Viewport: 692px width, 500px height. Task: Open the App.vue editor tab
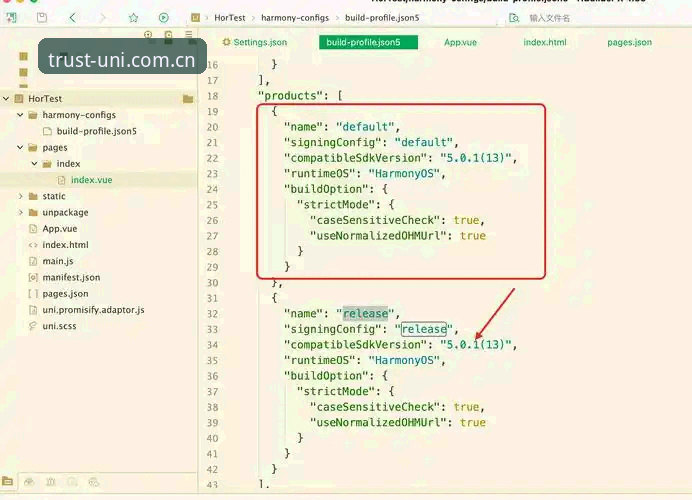[460, 42]
